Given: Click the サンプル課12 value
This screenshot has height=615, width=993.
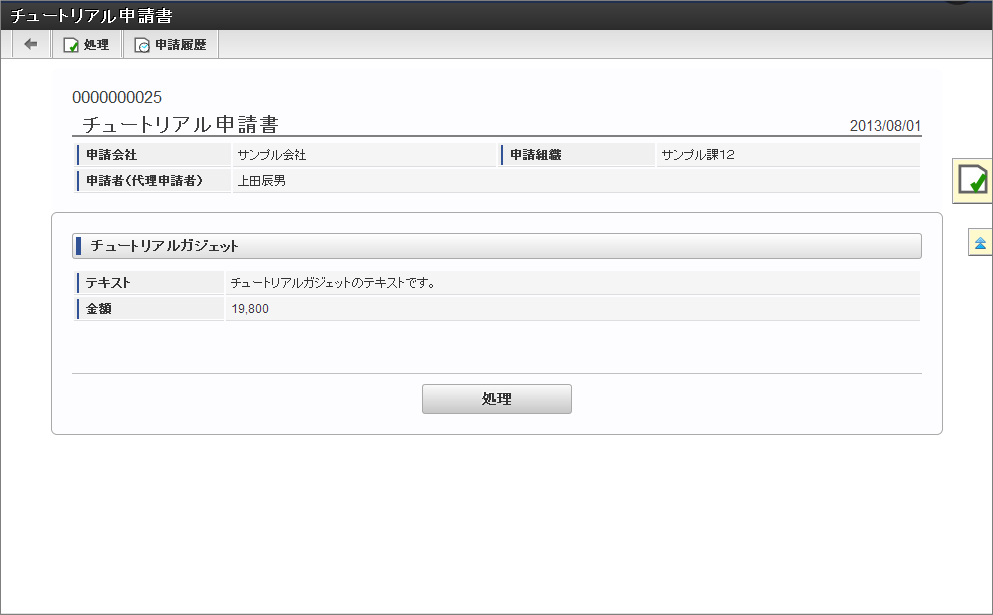Looking at the screenshot, I should pos(697,155).
